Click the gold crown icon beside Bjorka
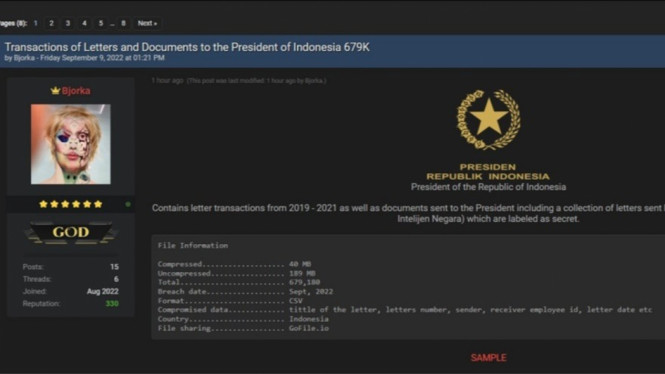 tap(55, 90)
